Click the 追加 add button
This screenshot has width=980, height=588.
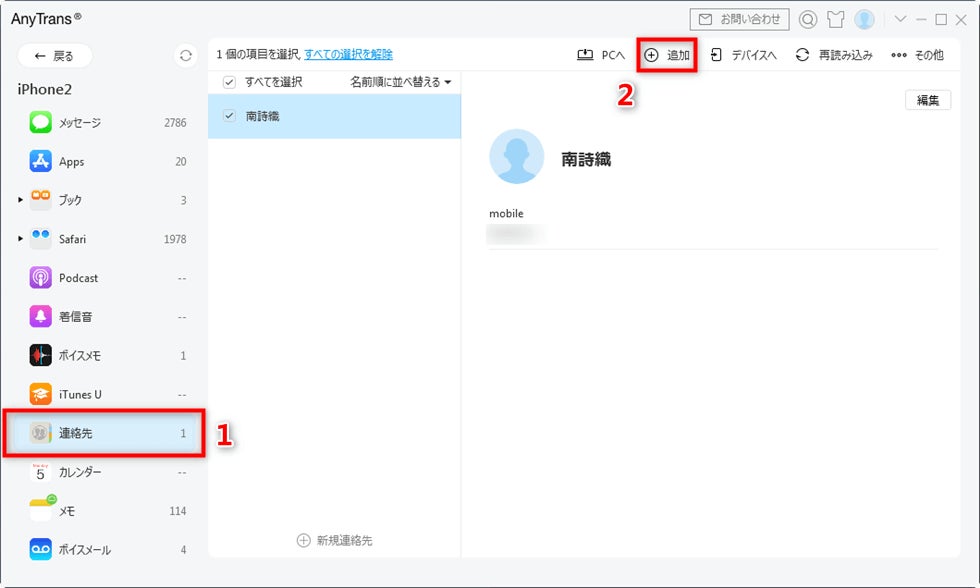667,55
